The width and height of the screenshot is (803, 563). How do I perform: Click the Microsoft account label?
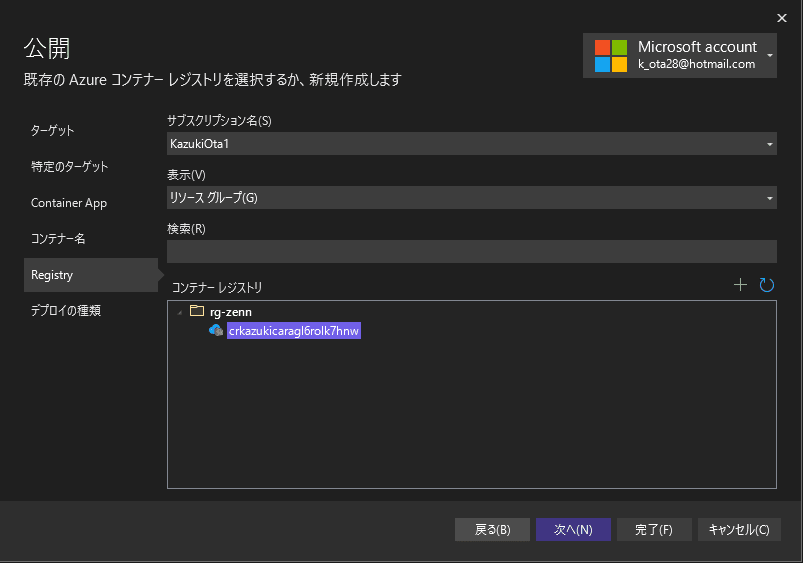pyautogui.click(x=697, y=47)
